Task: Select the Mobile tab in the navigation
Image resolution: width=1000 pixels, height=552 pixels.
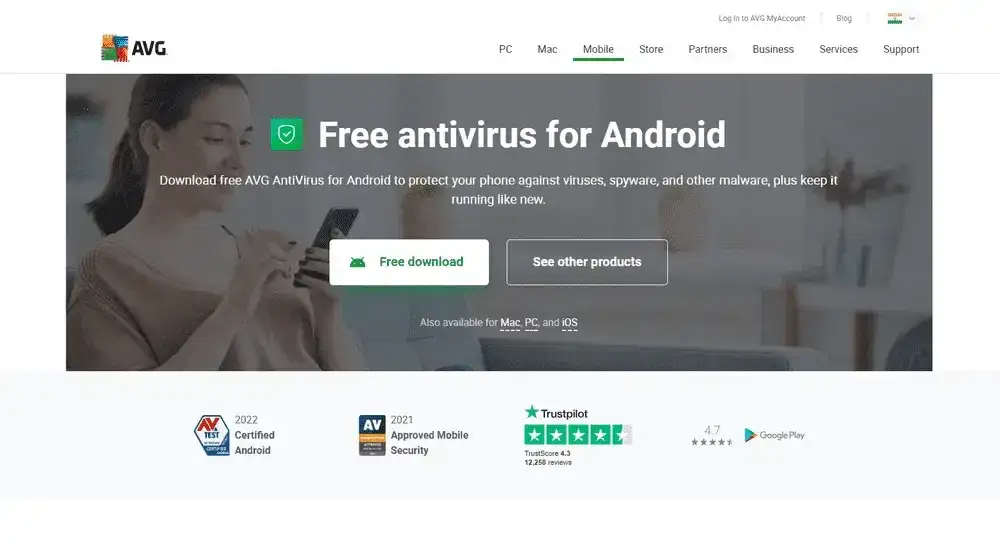Action: (x=598, y=49)
